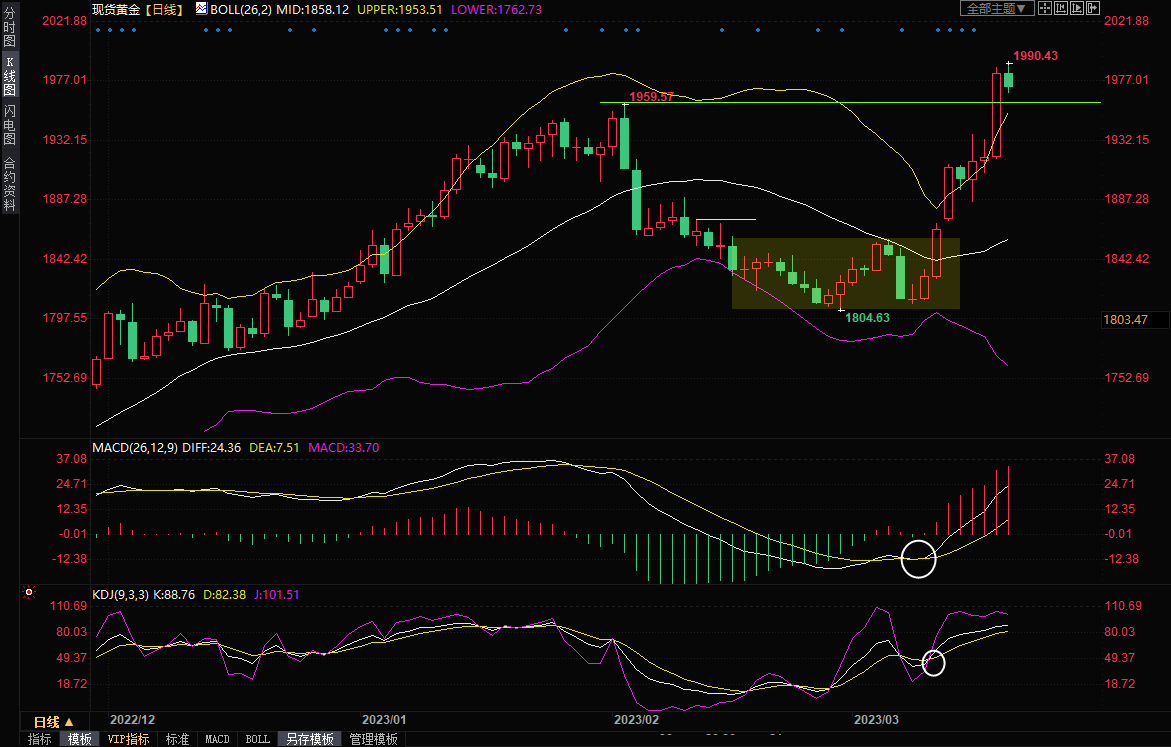The width and height of the screenshot is (1171, 747).
Task: Click the jump-to-start chart icon
Action: [1060, 8]
